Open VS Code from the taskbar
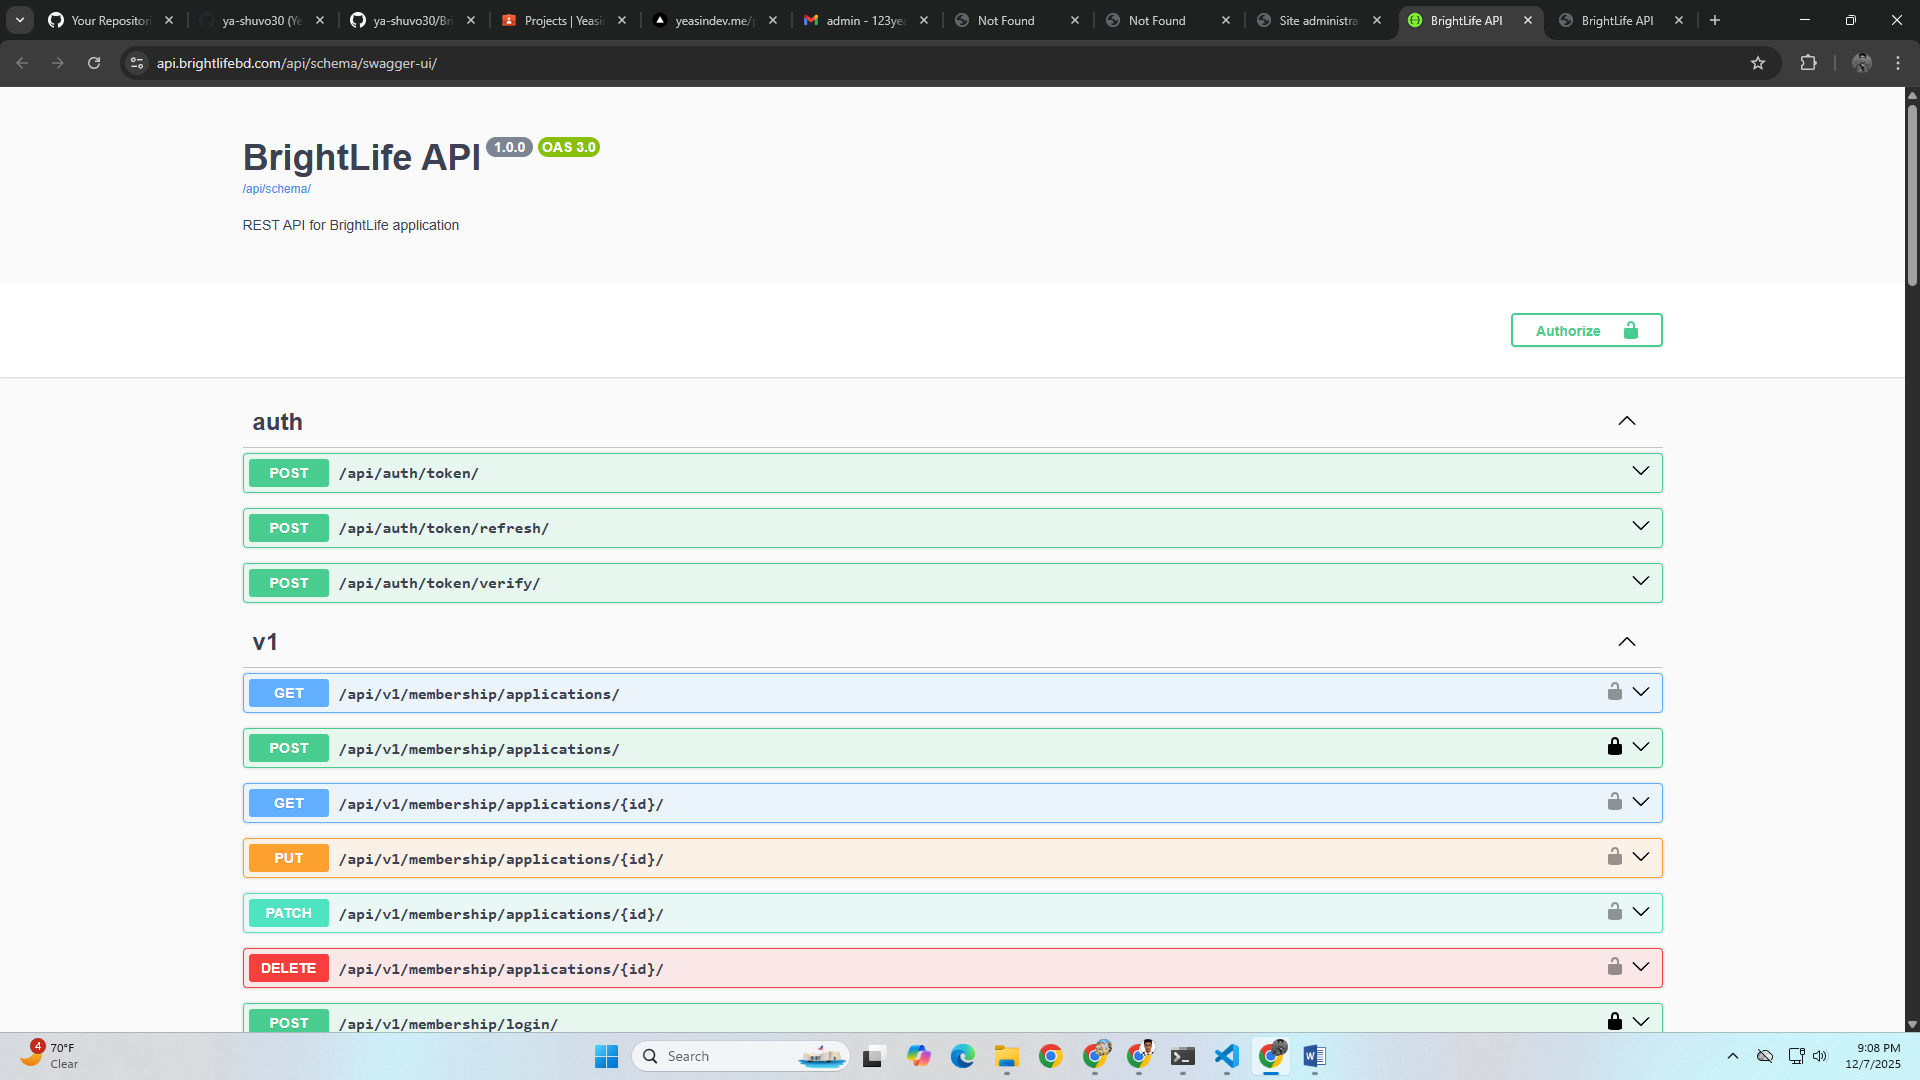1920x1080 pixels. 1227,1056
